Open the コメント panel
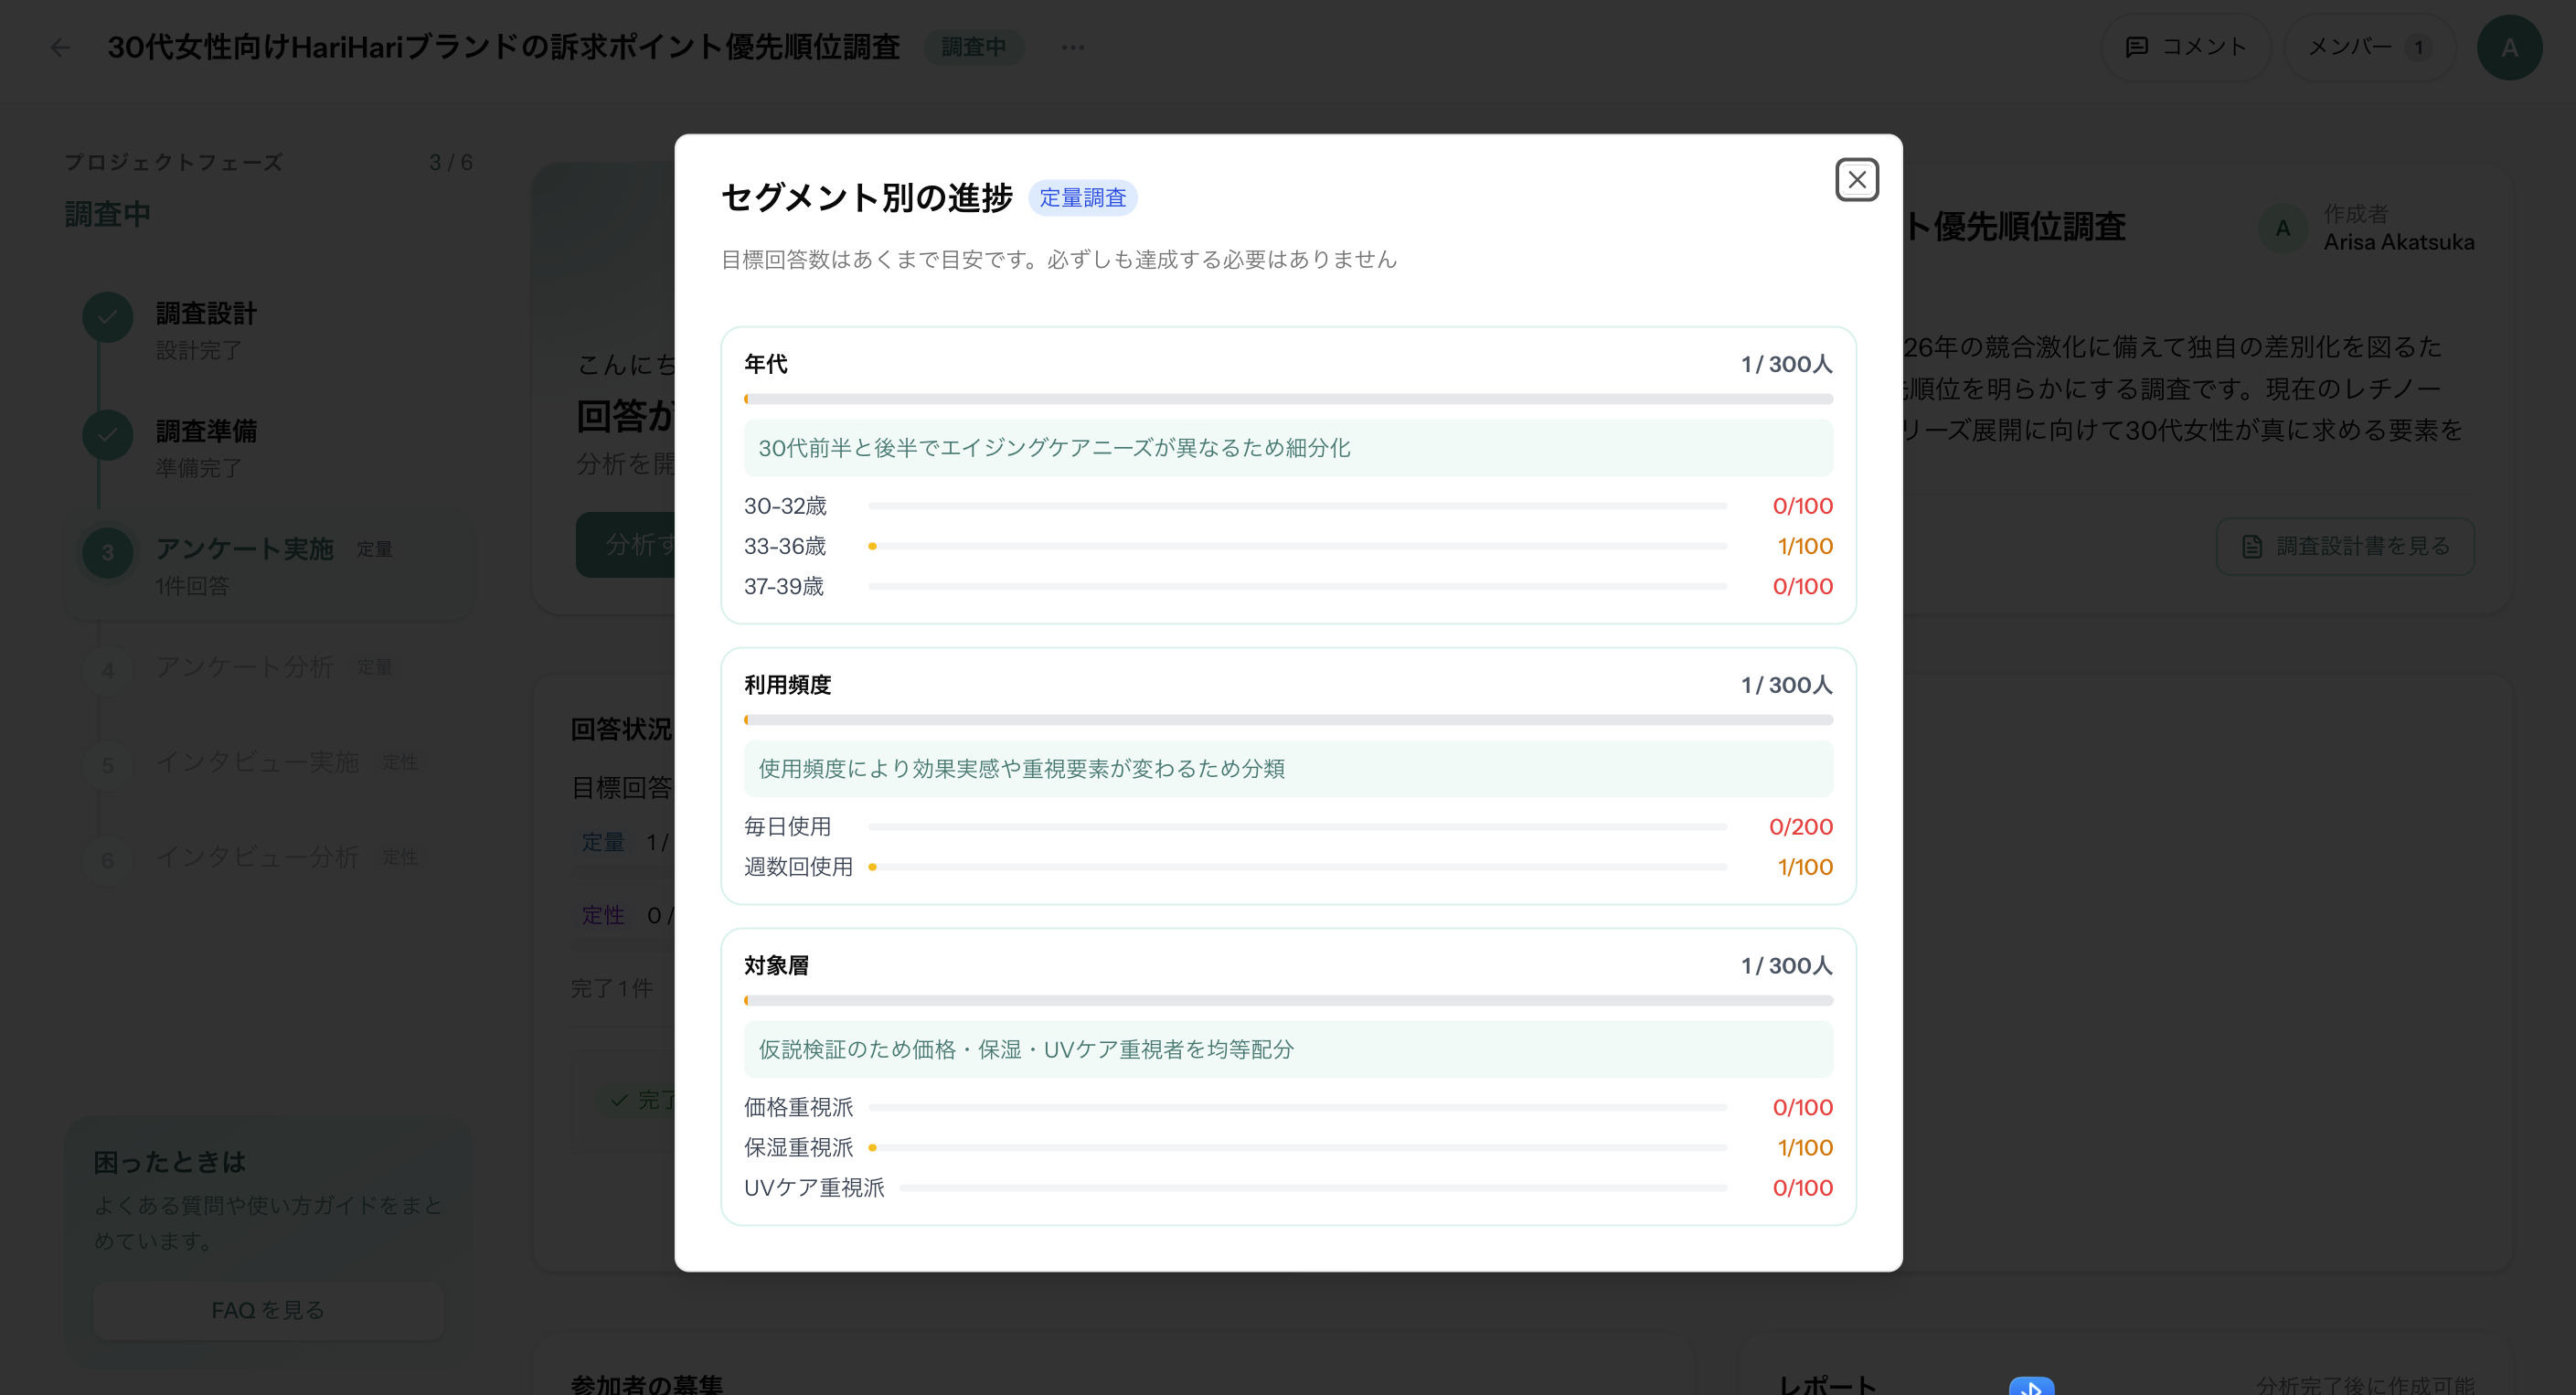The image size is (2576, 1395). tap(2185, 47)
